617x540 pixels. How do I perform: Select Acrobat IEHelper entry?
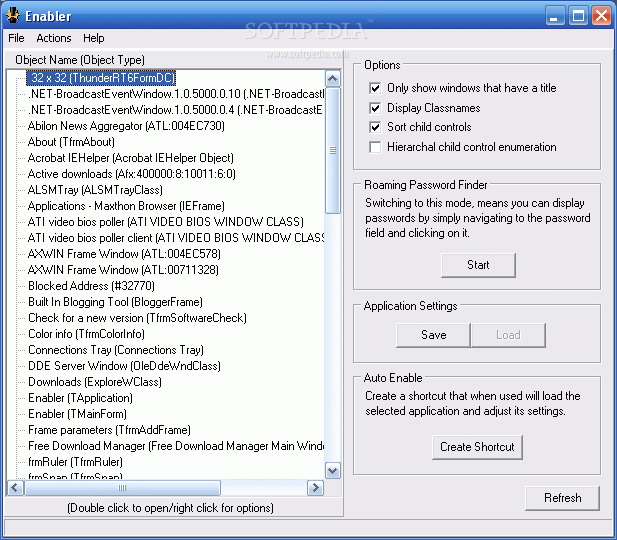pos(131,158)
